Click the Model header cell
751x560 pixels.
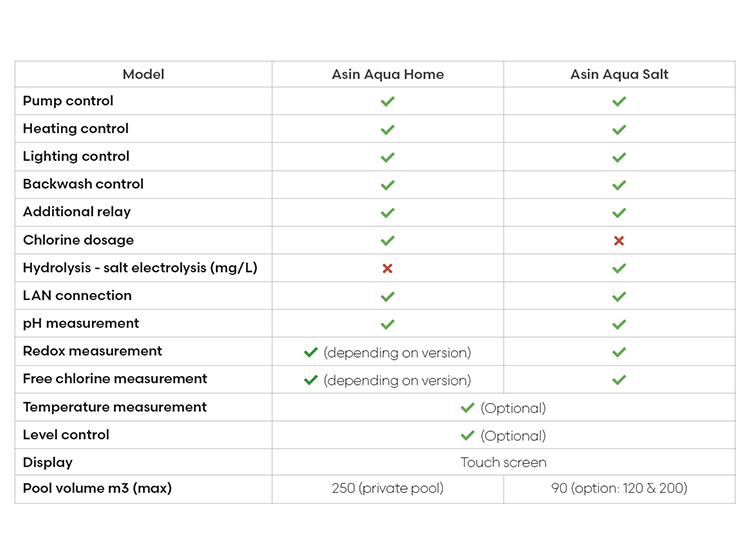pos(143,74)
